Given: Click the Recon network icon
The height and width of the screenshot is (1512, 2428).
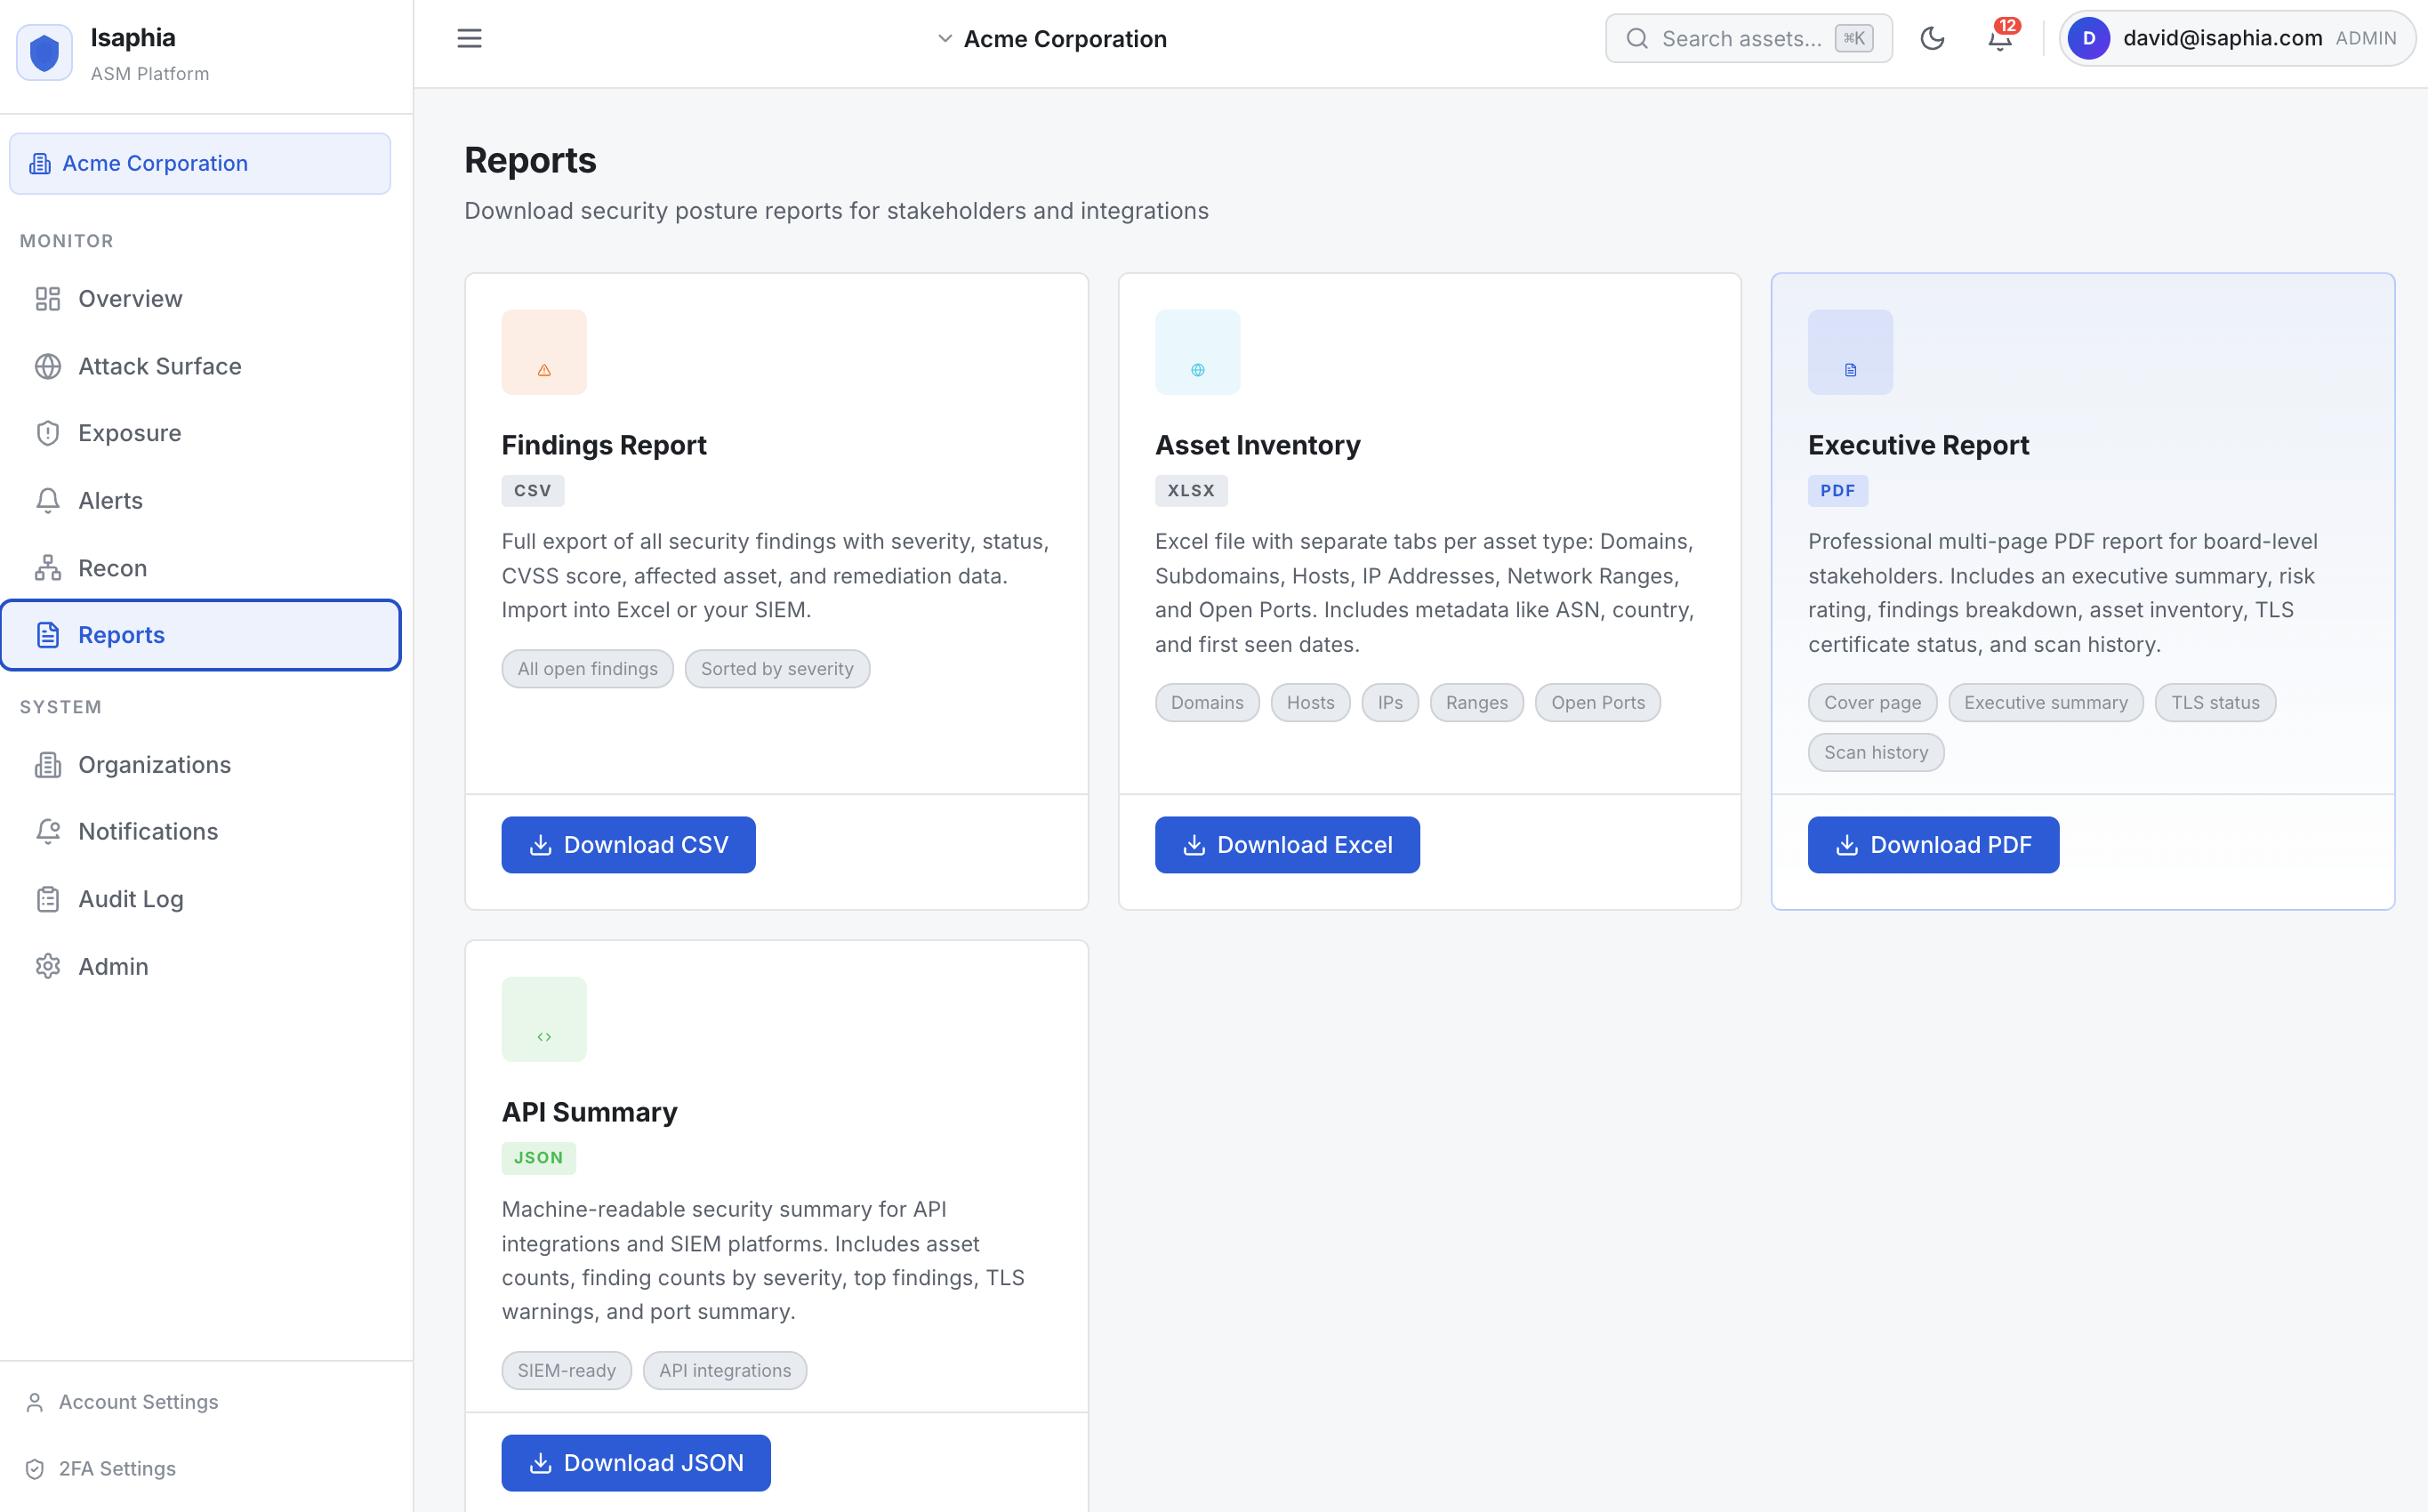Looking at the screenshot, I should pos(48,568).
